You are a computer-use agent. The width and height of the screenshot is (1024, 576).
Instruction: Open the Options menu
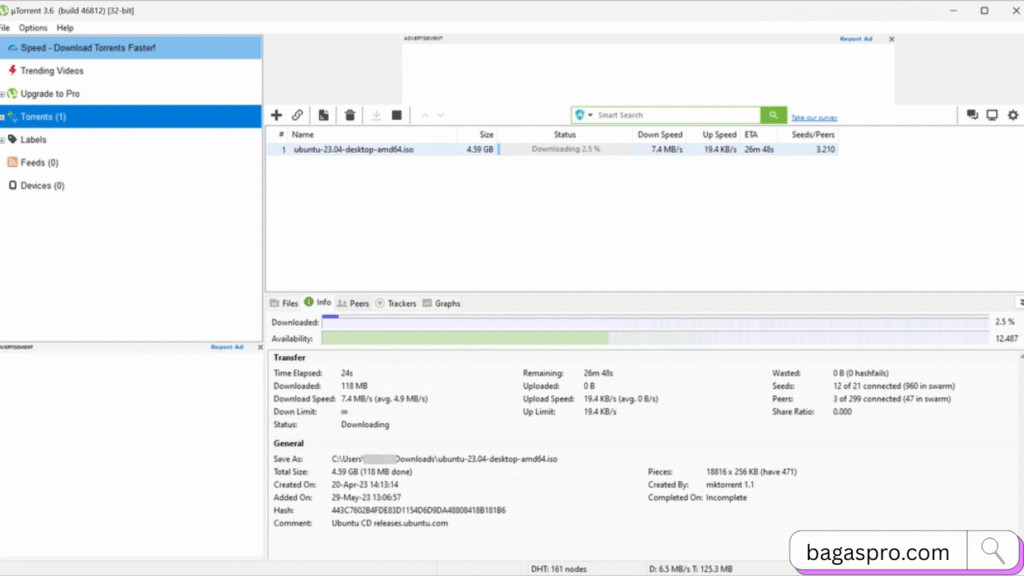pos(32,27)
